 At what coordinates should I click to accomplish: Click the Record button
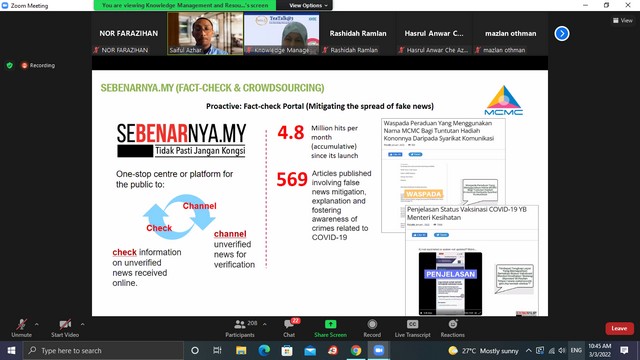pos(372,328)
